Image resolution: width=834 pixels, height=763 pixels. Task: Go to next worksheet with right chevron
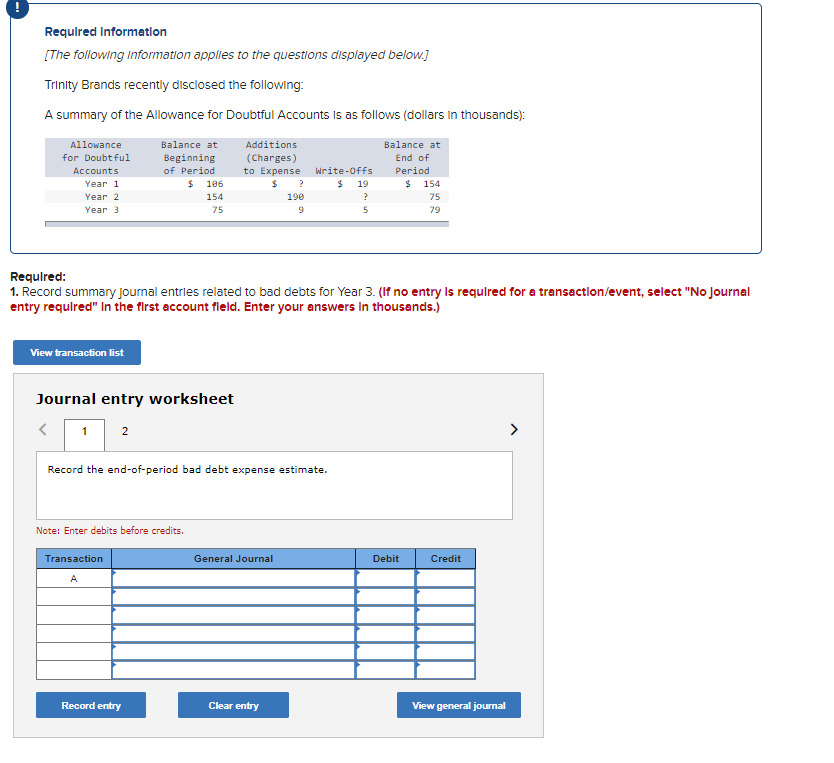[x=514, y=430]
